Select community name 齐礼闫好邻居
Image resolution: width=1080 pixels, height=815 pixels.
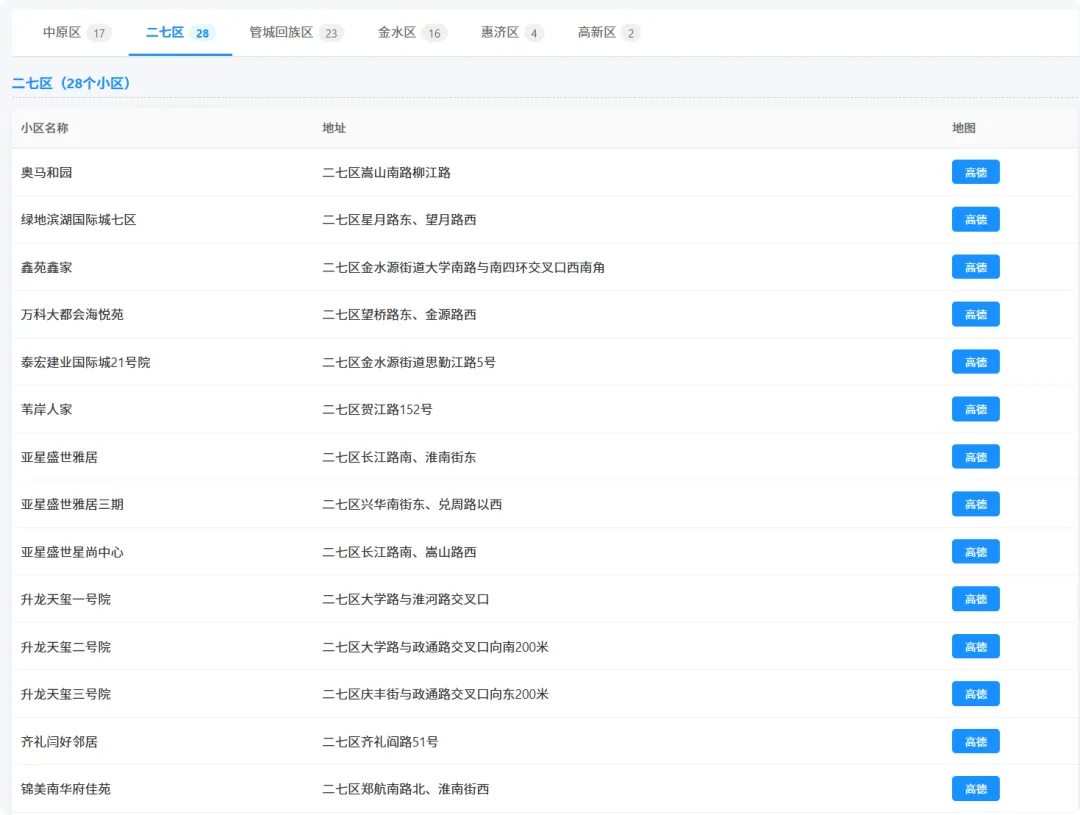pyautogui.click(x=59, y=741)
